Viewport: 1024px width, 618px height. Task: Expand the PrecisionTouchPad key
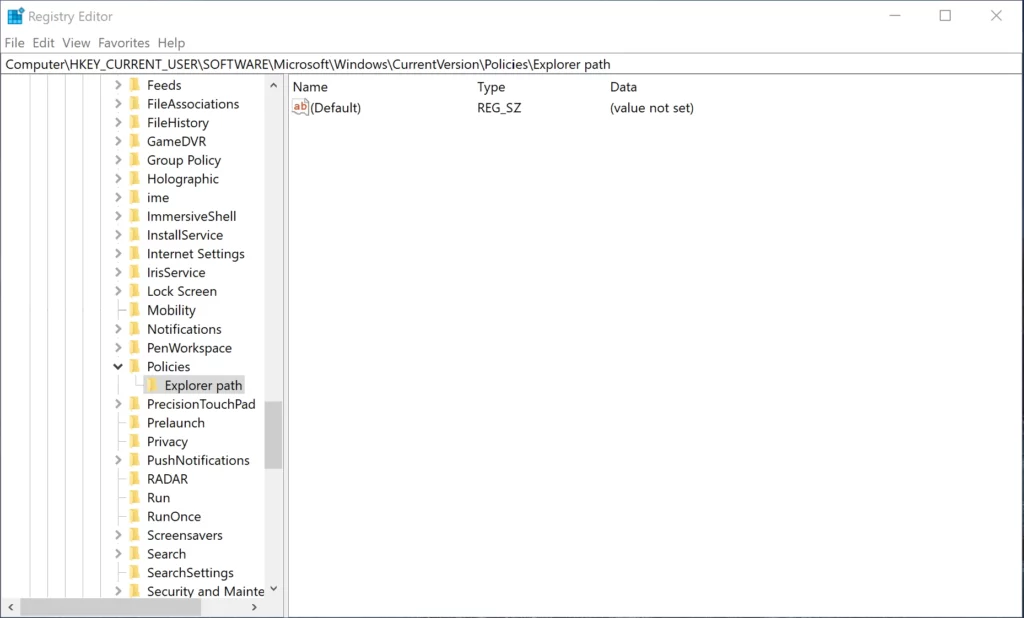pyautogui.click(x=118, y=403)
